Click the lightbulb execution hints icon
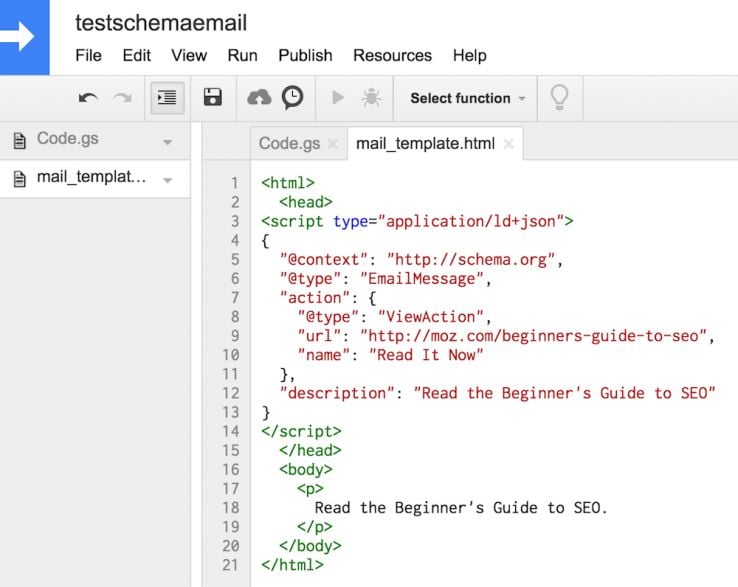The width and height of the screenshot is (738, 587). 559,97
